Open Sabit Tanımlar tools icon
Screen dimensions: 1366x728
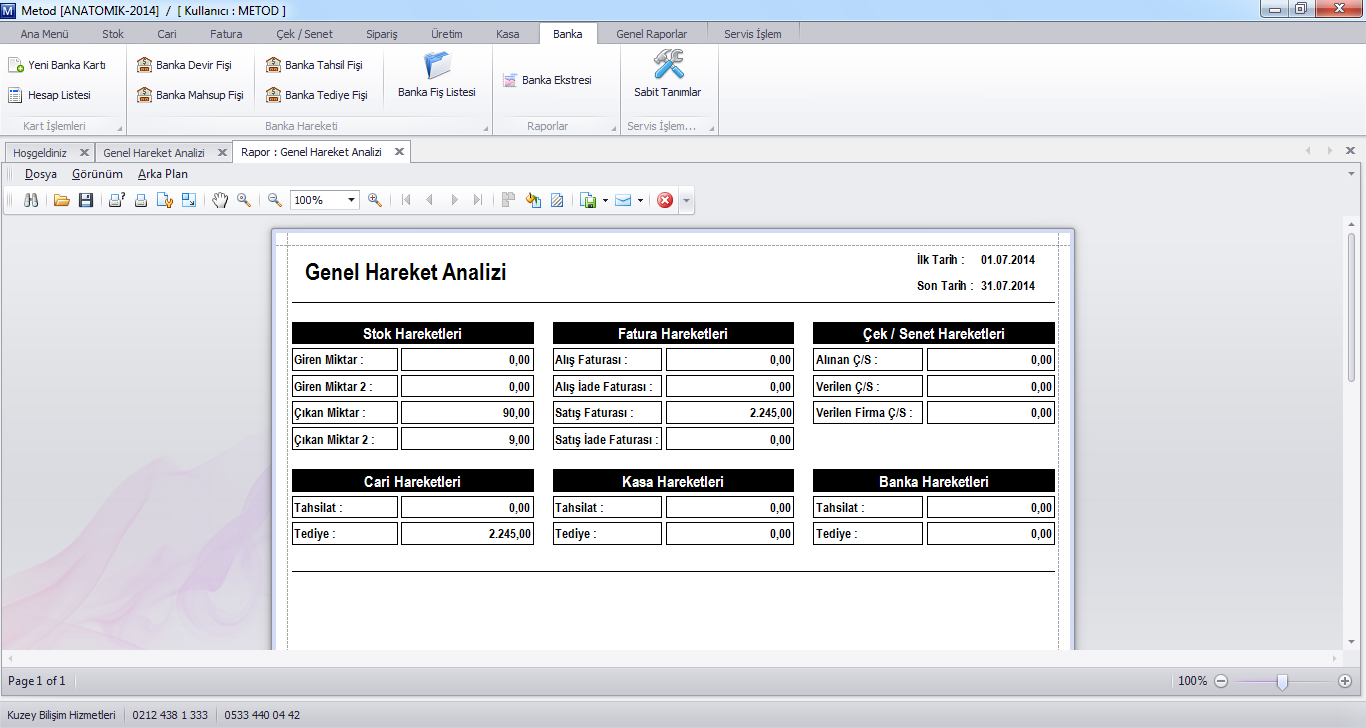tap(668, 67)
